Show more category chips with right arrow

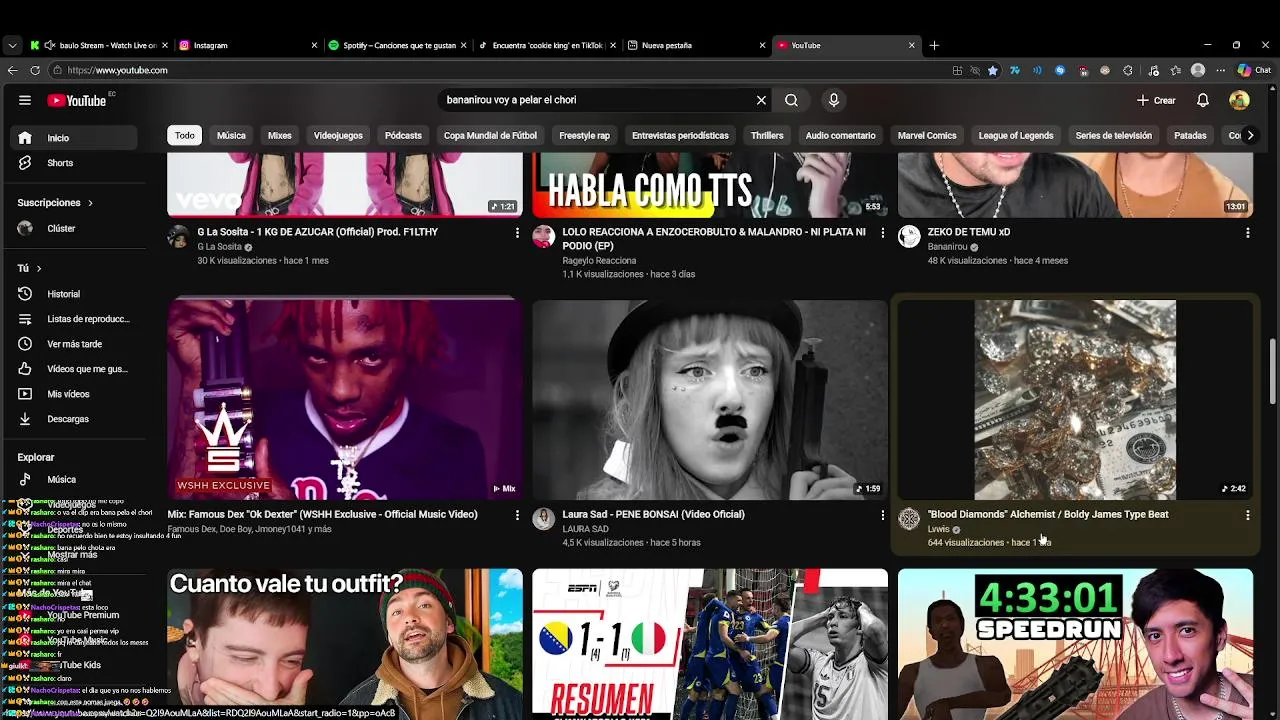coord(1249,136)
